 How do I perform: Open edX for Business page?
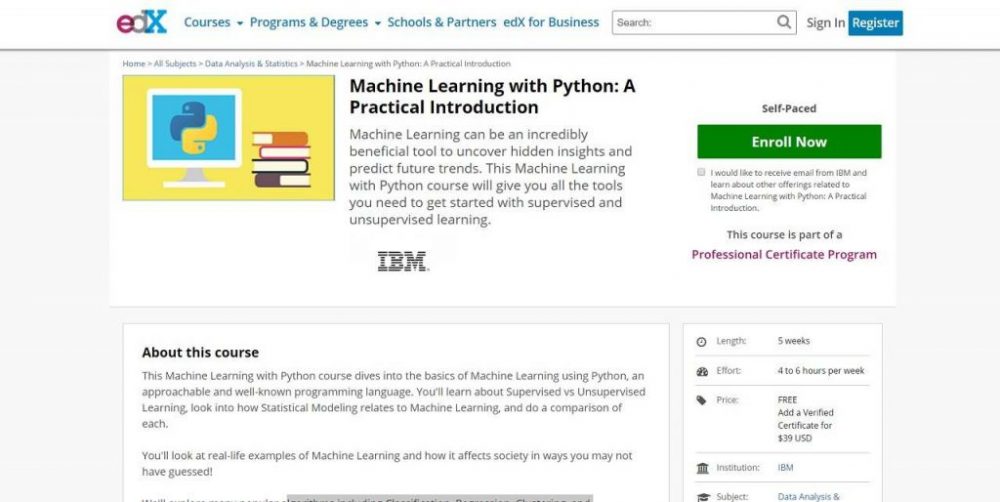coord(552,22)
